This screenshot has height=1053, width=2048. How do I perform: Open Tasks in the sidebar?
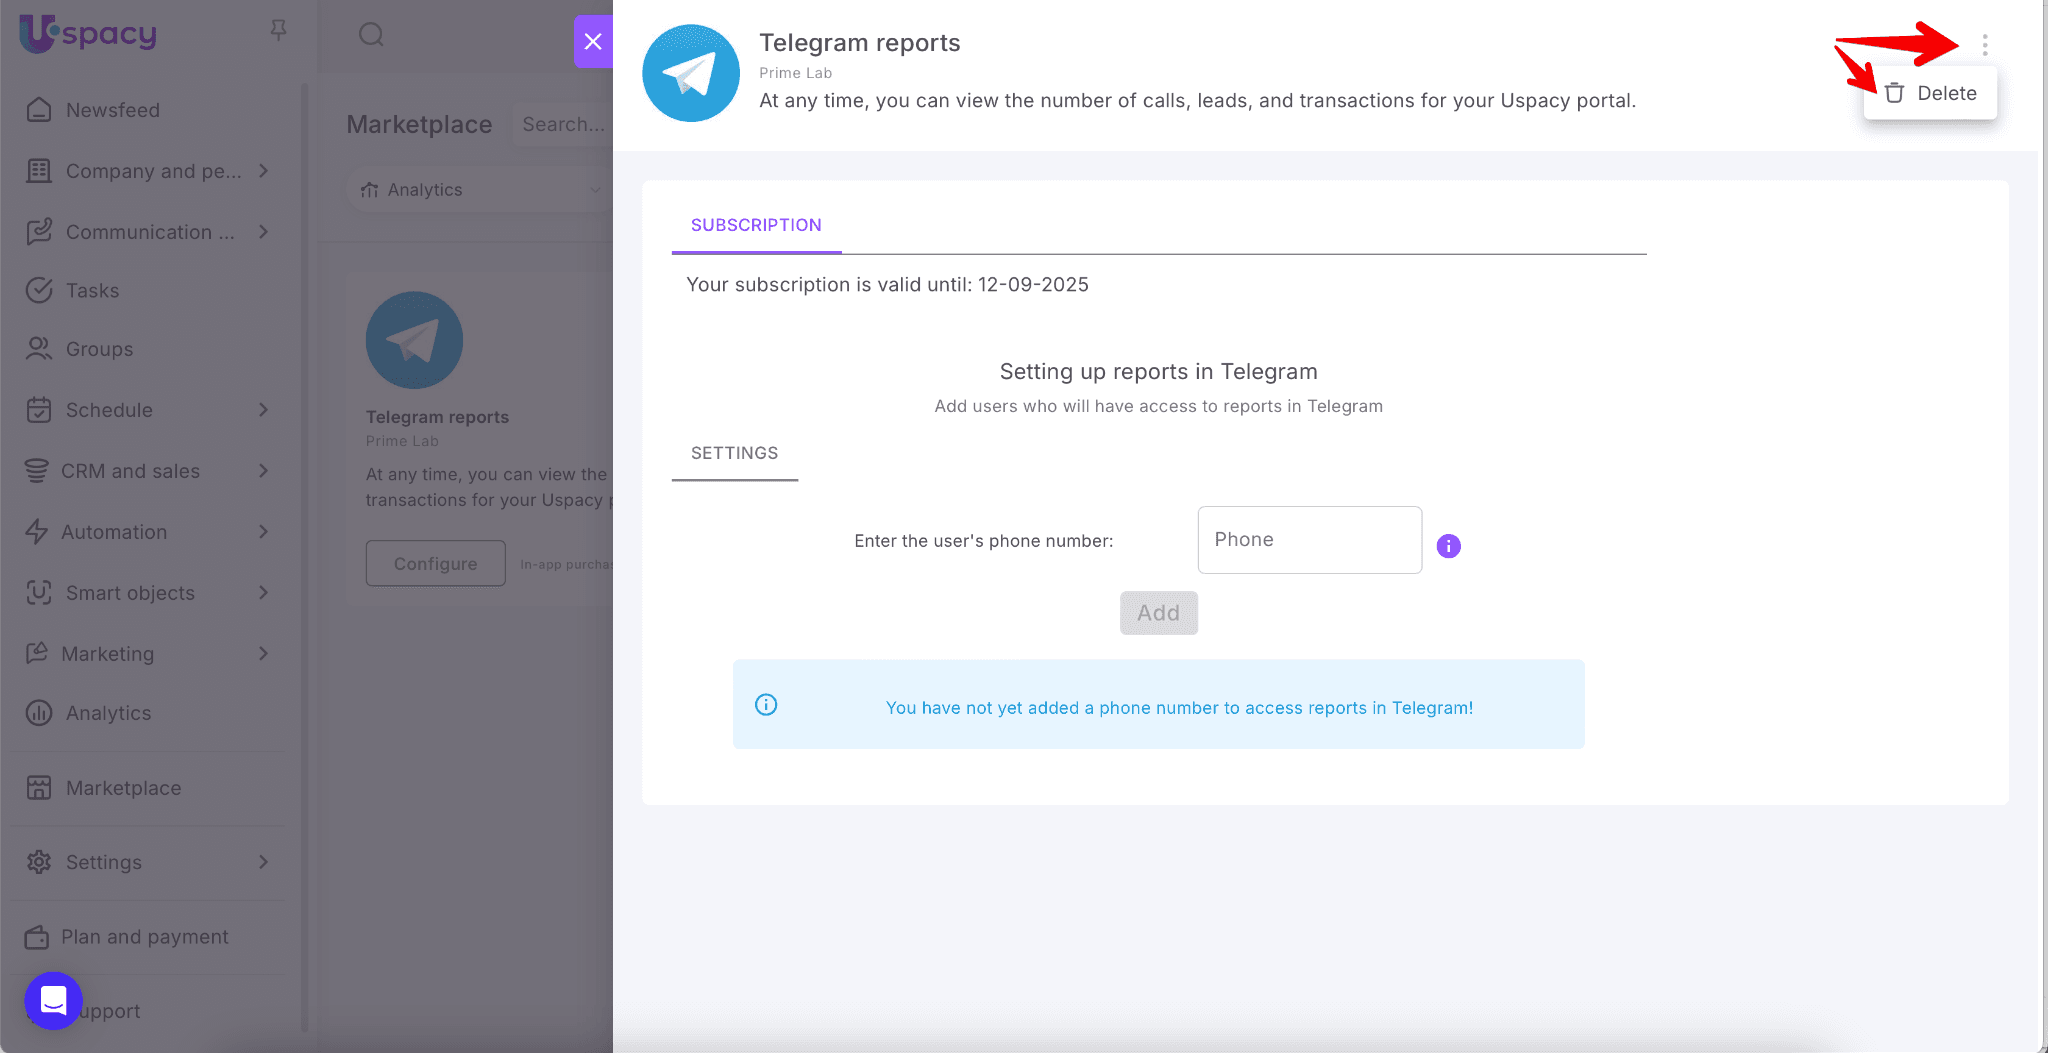[92, 291]
